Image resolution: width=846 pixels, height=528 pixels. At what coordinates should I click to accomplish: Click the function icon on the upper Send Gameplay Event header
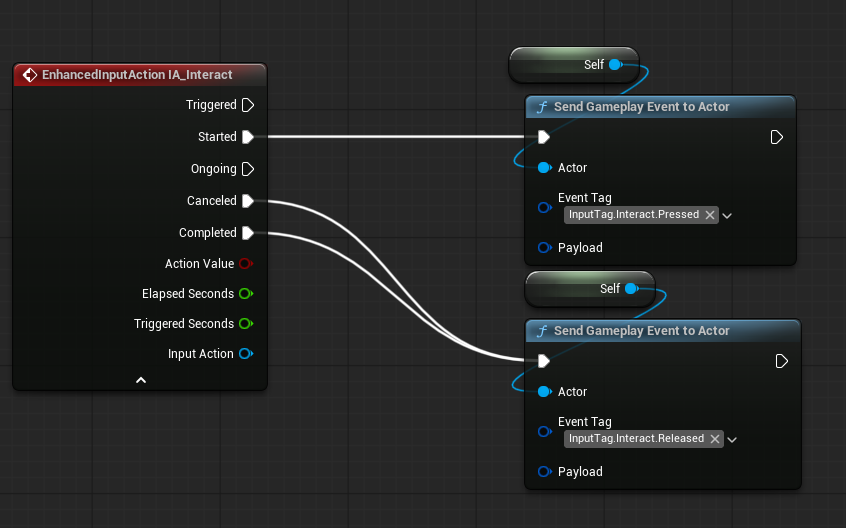(542, 107)
